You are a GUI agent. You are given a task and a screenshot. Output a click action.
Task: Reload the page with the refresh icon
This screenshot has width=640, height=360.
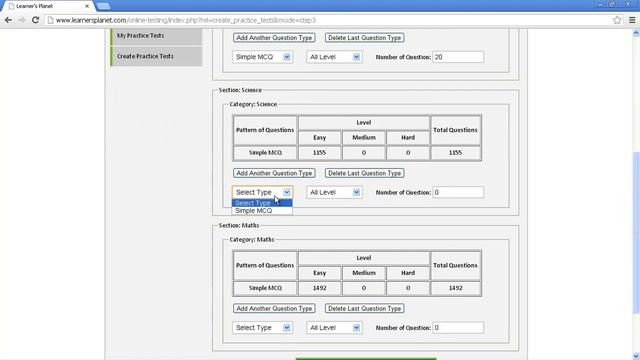coord(35,20)
